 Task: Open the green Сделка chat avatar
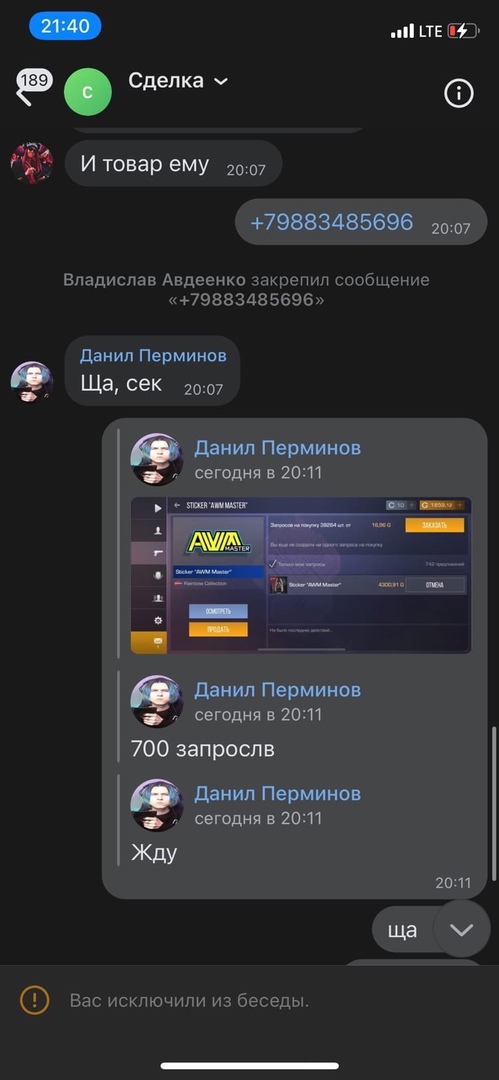(88, 92)
